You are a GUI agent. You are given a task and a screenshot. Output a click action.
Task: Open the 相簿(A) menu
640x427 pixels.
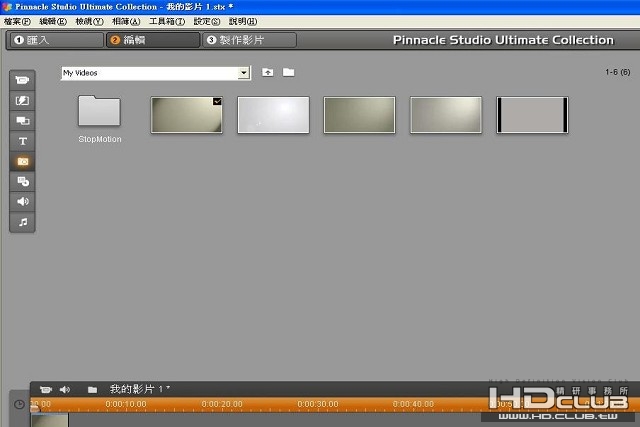(126, 22)
